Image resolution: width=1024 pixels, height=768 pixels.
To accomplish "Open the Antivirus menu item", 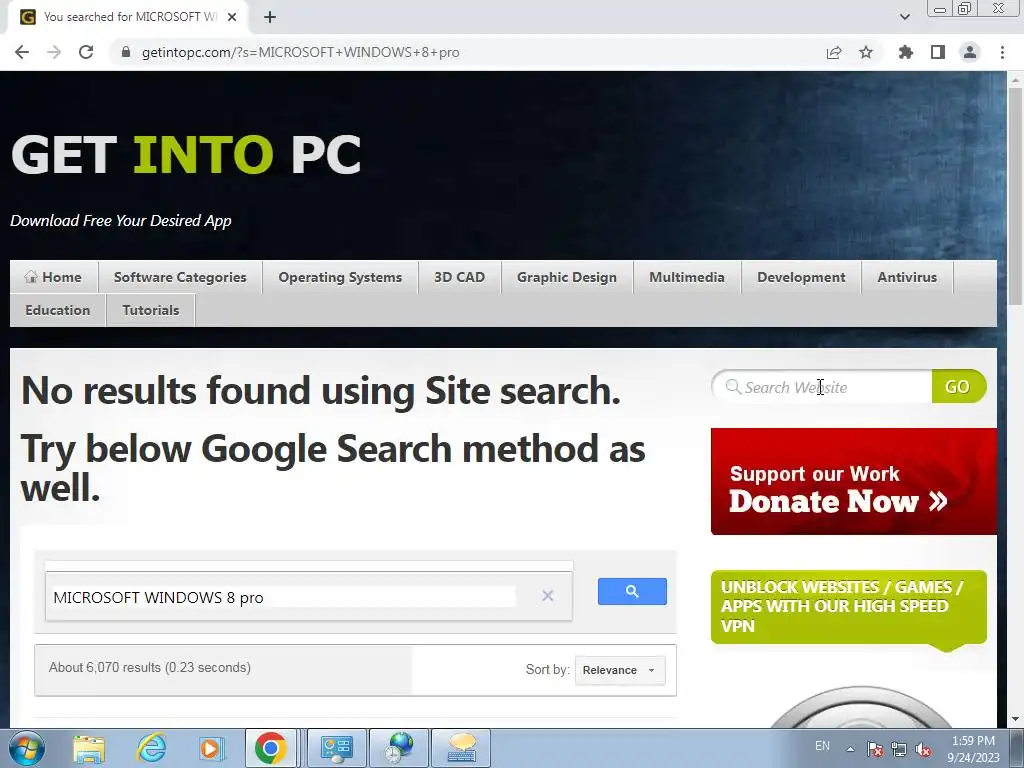I will pos(907,277).
